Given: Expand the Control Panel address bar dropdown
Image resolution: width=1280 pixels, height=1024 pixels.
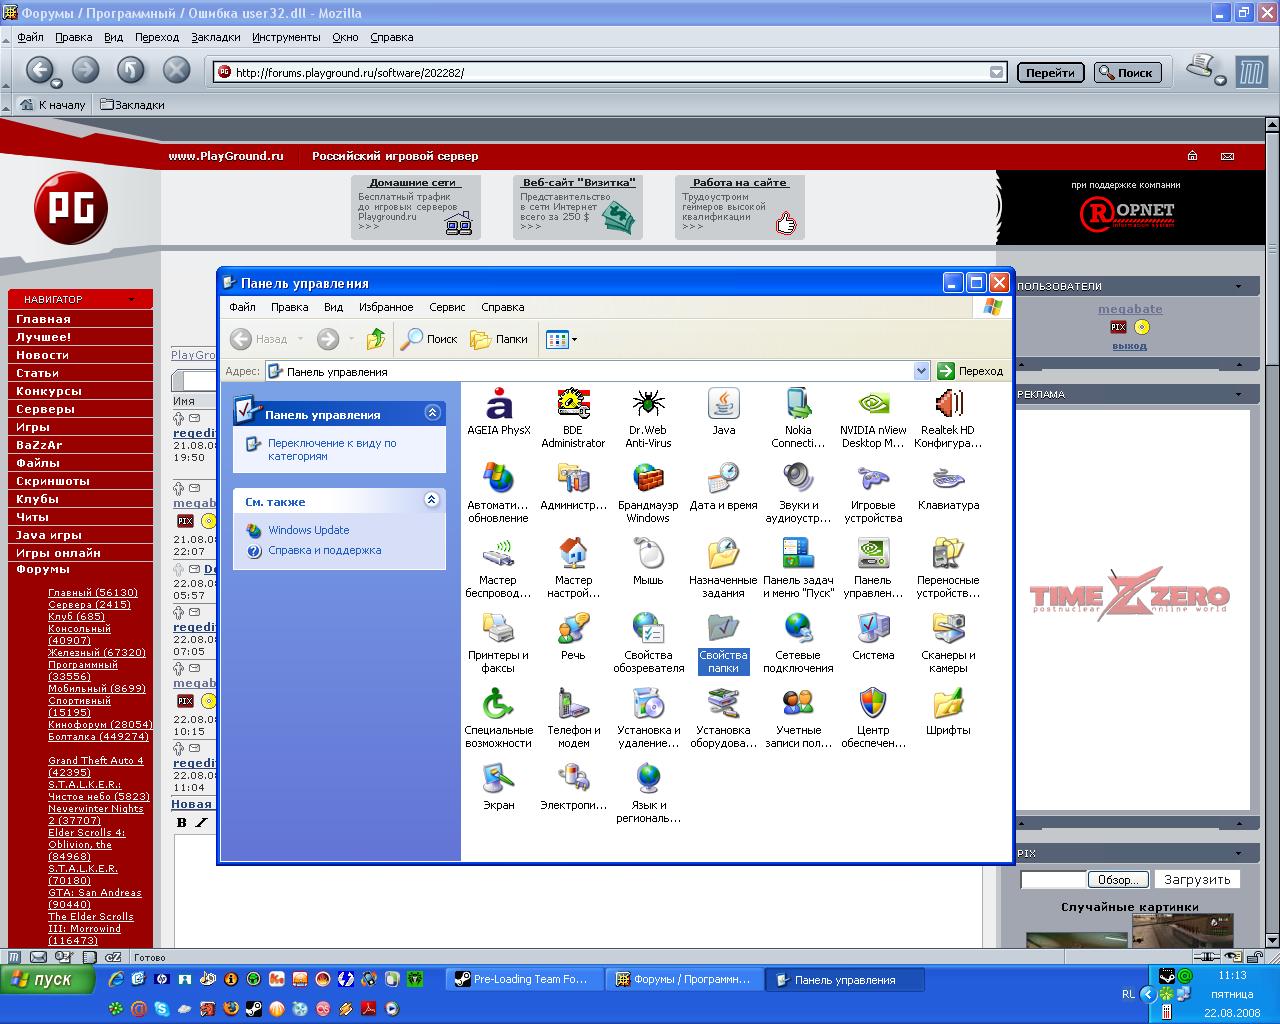Looking at the screenshot, I should click(921, 371).
